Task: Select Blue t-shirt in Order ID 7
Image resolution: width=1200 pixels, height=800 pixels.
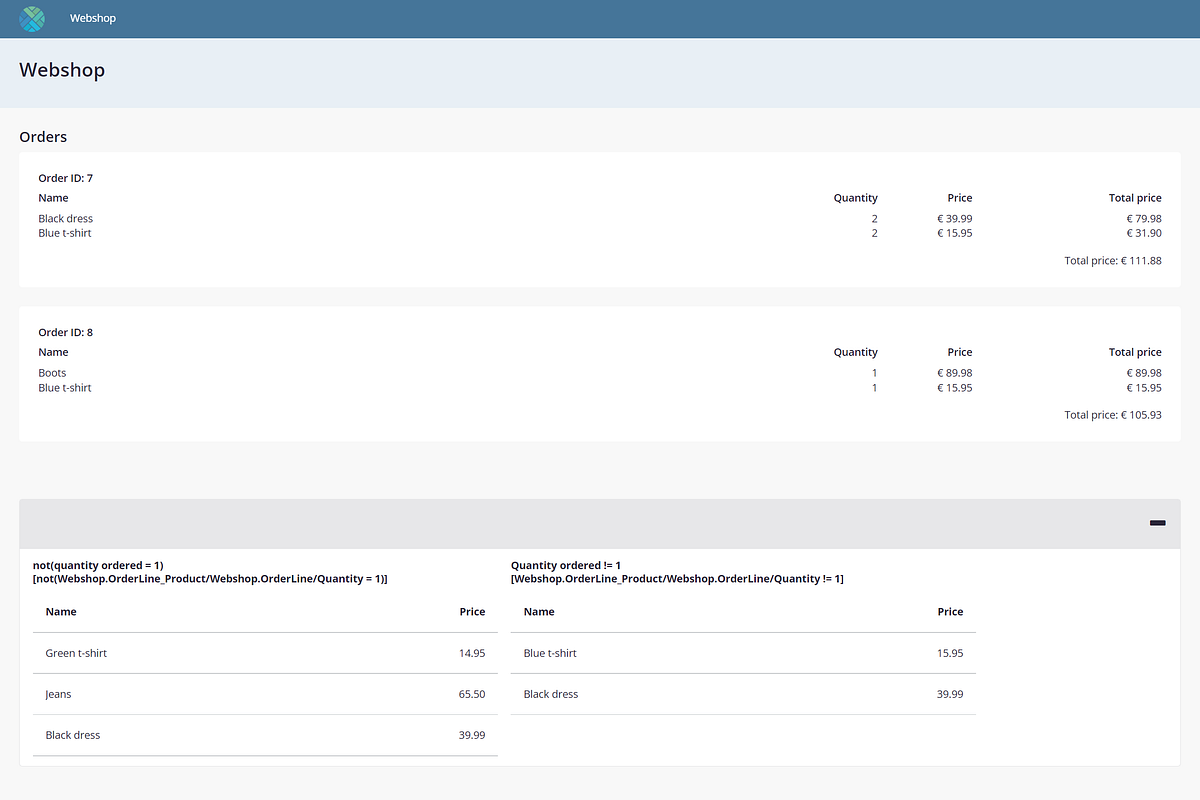Action: coord(64,232)
